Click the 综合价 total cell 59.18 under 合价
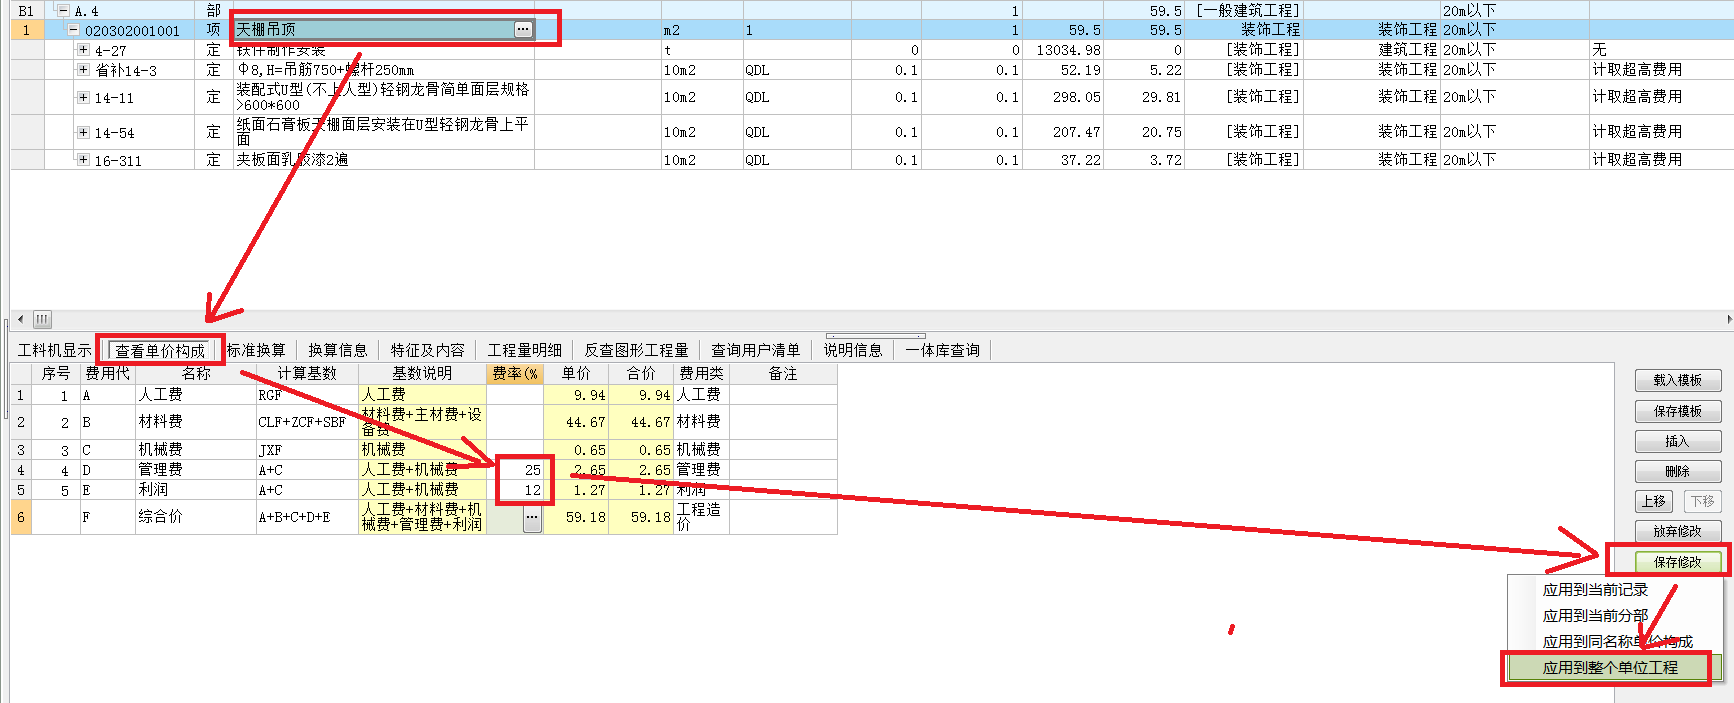The width and height of the screenshot is (1734, 703). (x=640, y=517)
